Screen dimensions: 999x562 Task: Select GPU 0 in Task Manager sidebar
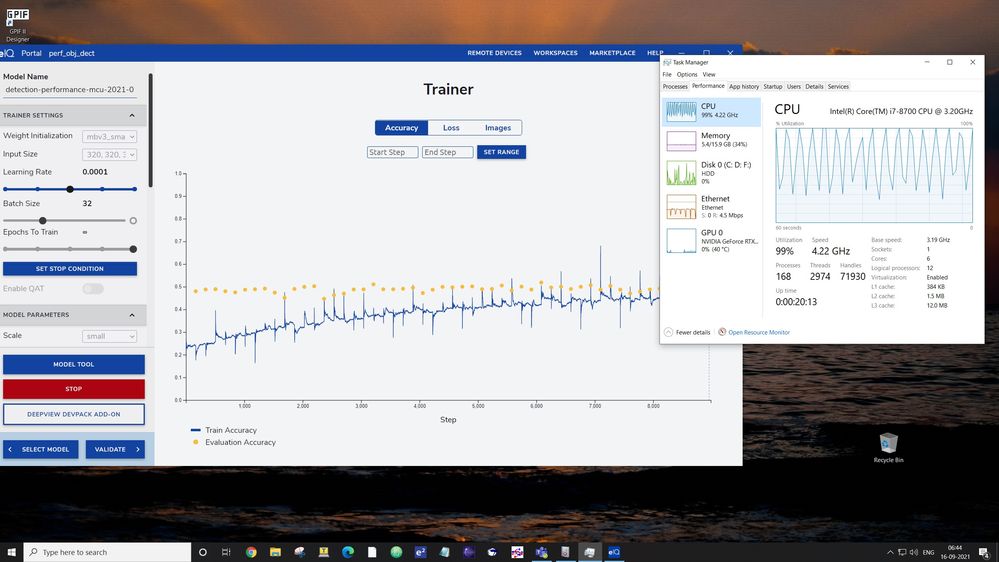coord(711,241)
